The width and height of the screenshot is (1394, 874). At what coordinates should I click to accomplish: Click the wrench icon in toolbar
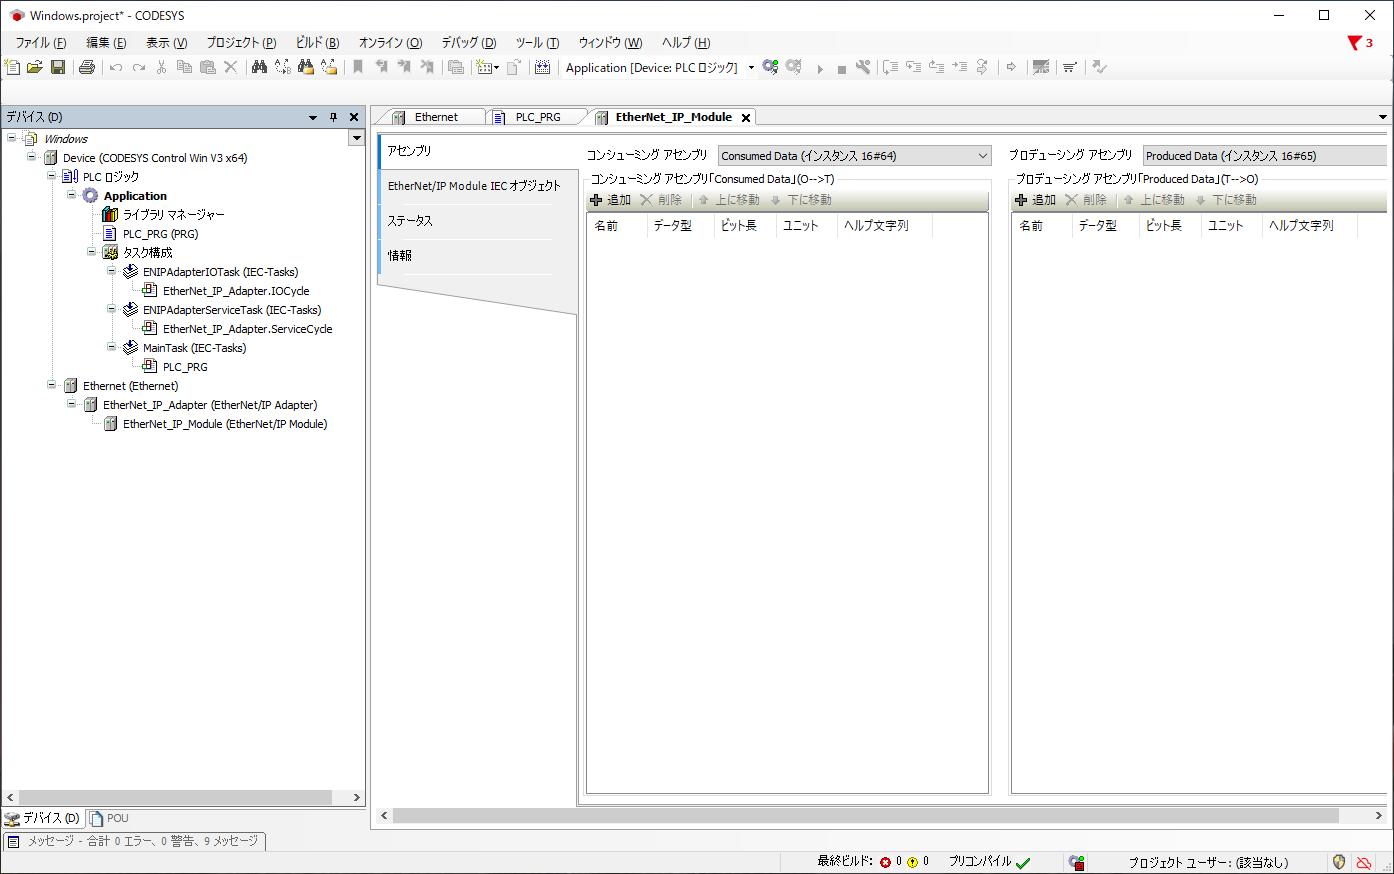pyautogui.click(x=863, y=67)
